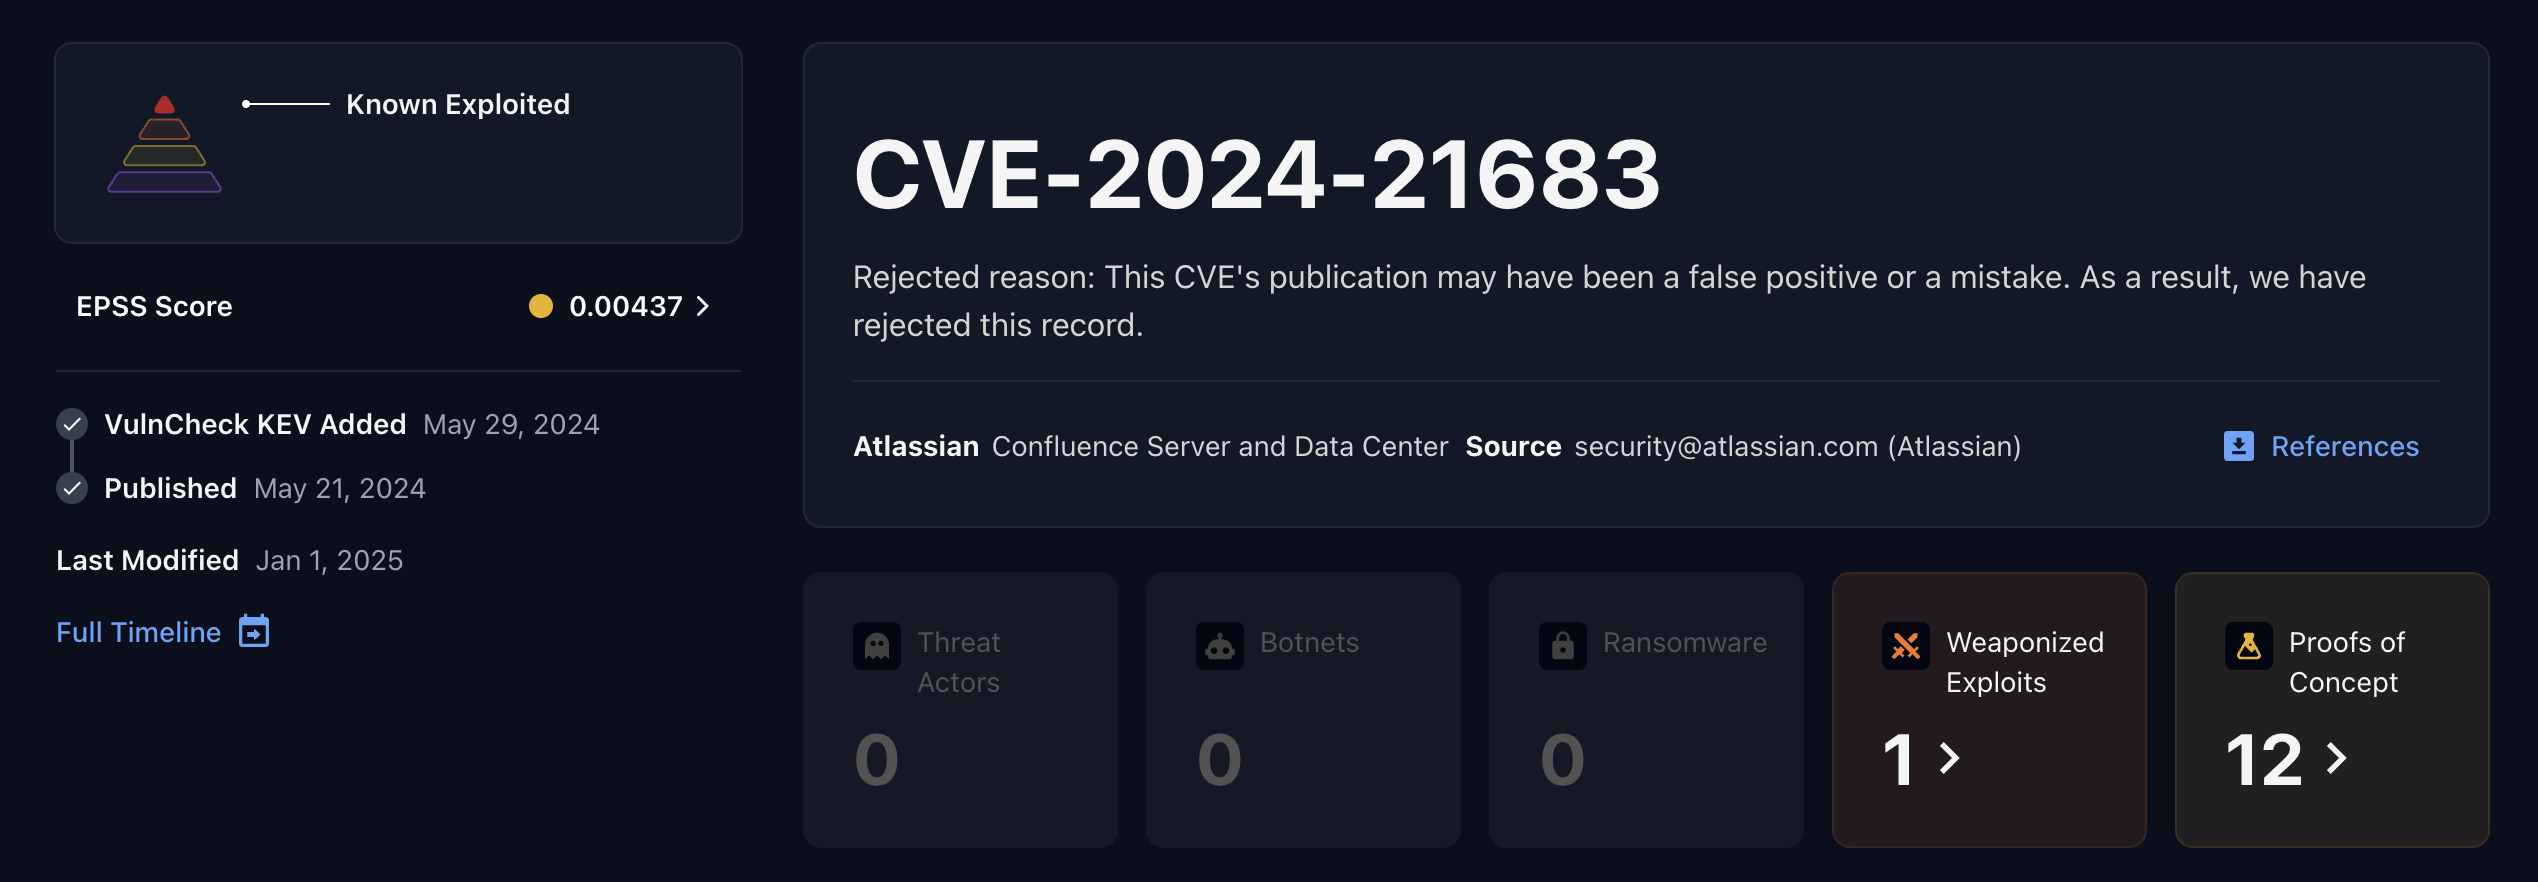Click the Ransomware padlock icon
Viewport: 2538px width, 882px height.
1562,645
